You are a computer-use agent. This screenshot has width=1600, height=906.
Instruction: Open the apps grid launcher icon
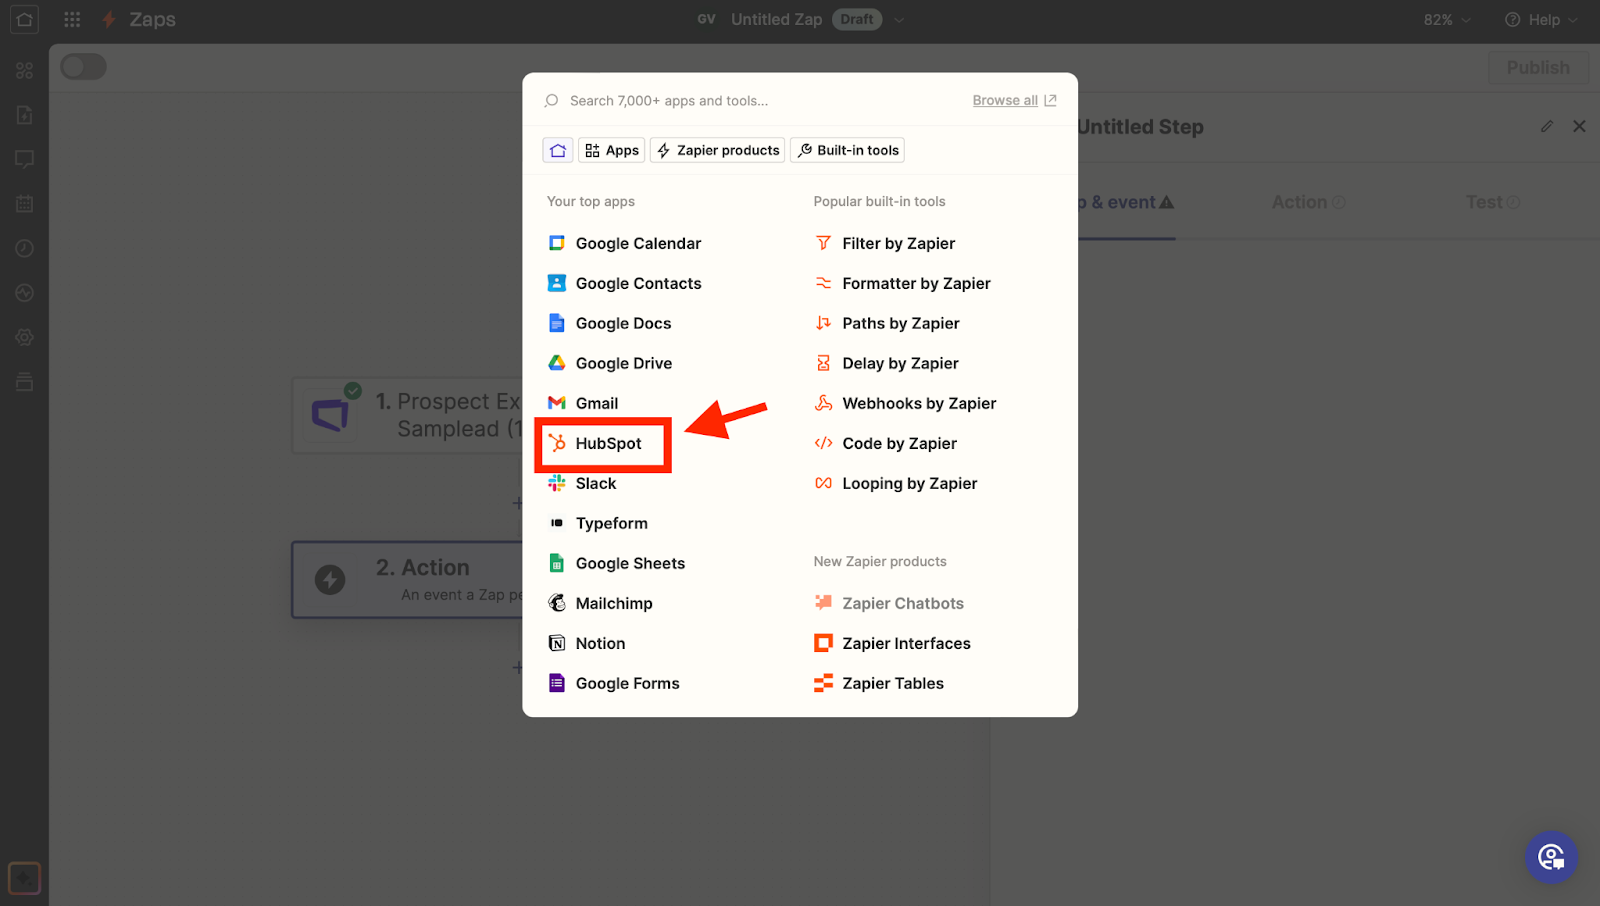click(72, 19)
